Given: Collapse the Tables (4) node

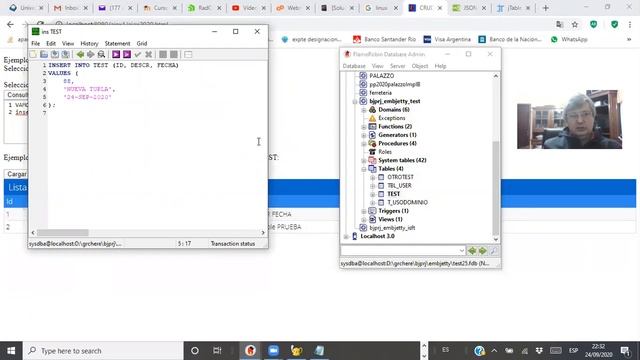Looking at the screenshot, I should 364,169.
